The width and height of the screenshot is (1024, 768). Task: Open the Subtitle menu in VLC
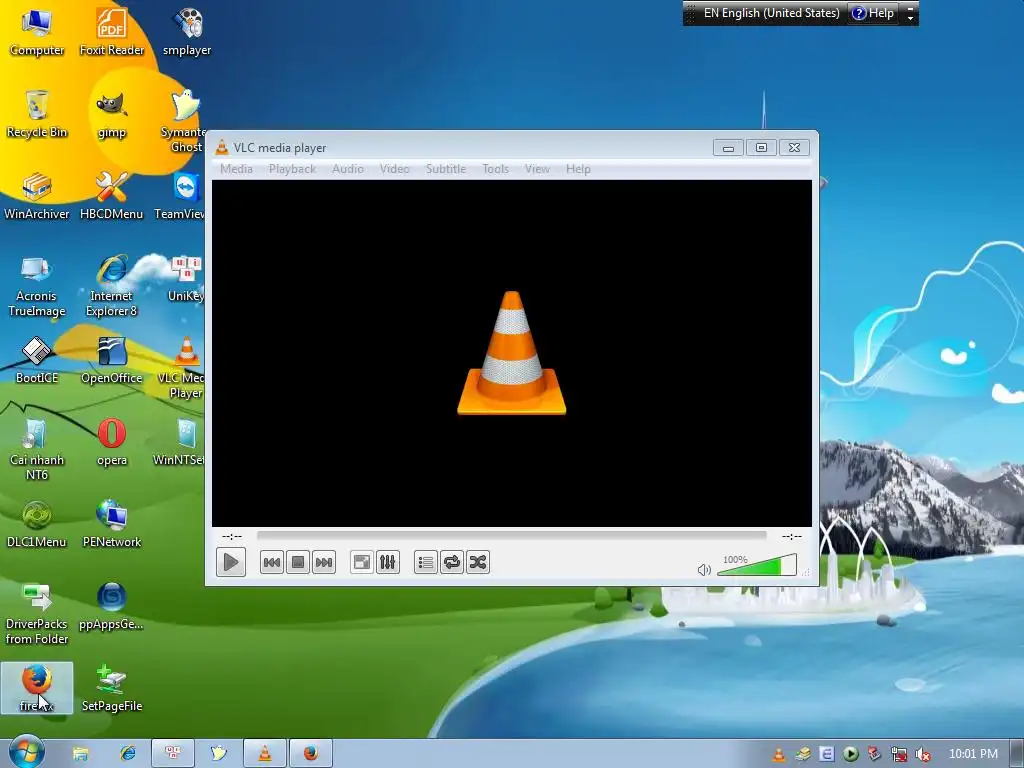[446, 169]
